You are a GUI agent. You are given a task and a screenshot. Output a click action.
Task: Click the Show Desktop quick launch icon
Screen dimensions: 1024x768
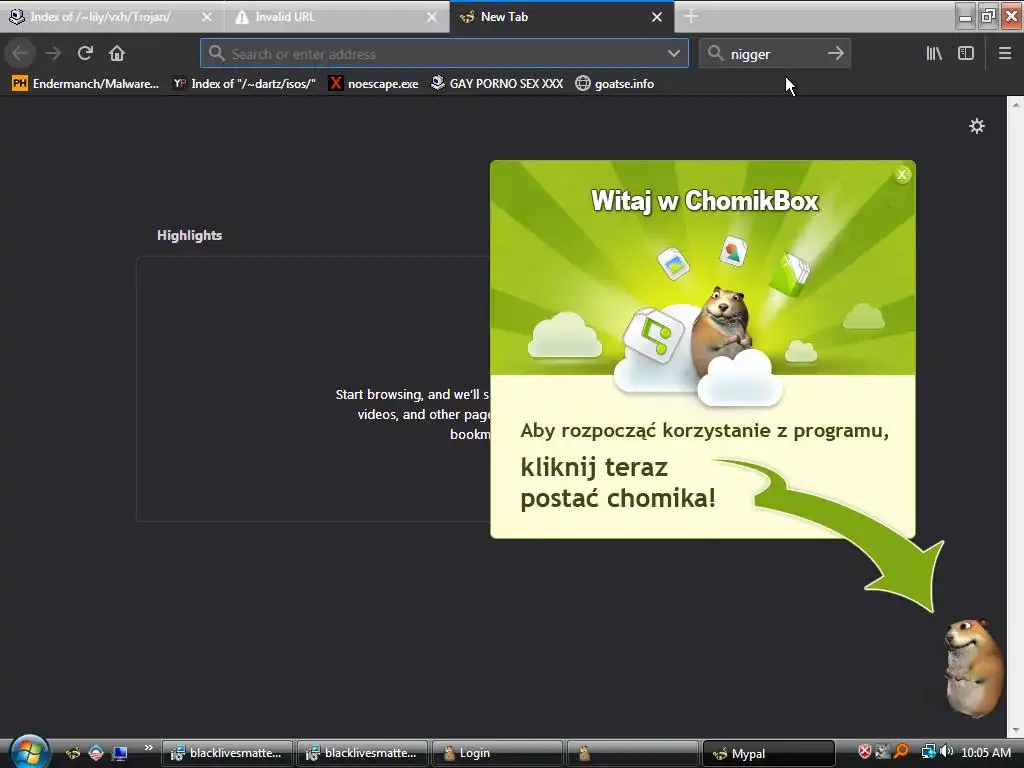(119, 753)
